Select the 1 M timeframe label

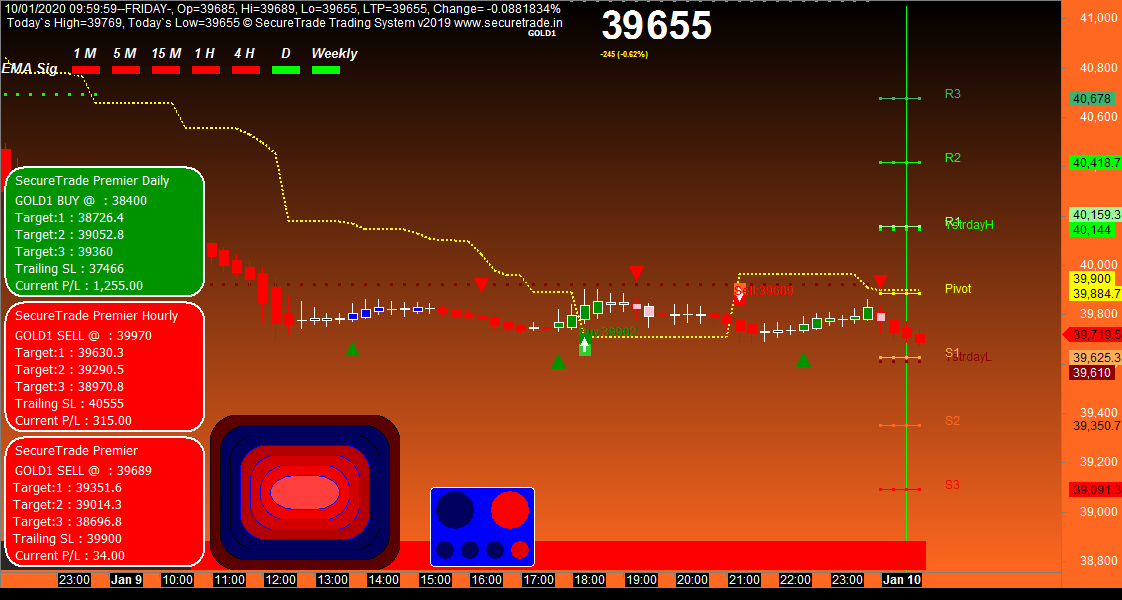[85, 54]
